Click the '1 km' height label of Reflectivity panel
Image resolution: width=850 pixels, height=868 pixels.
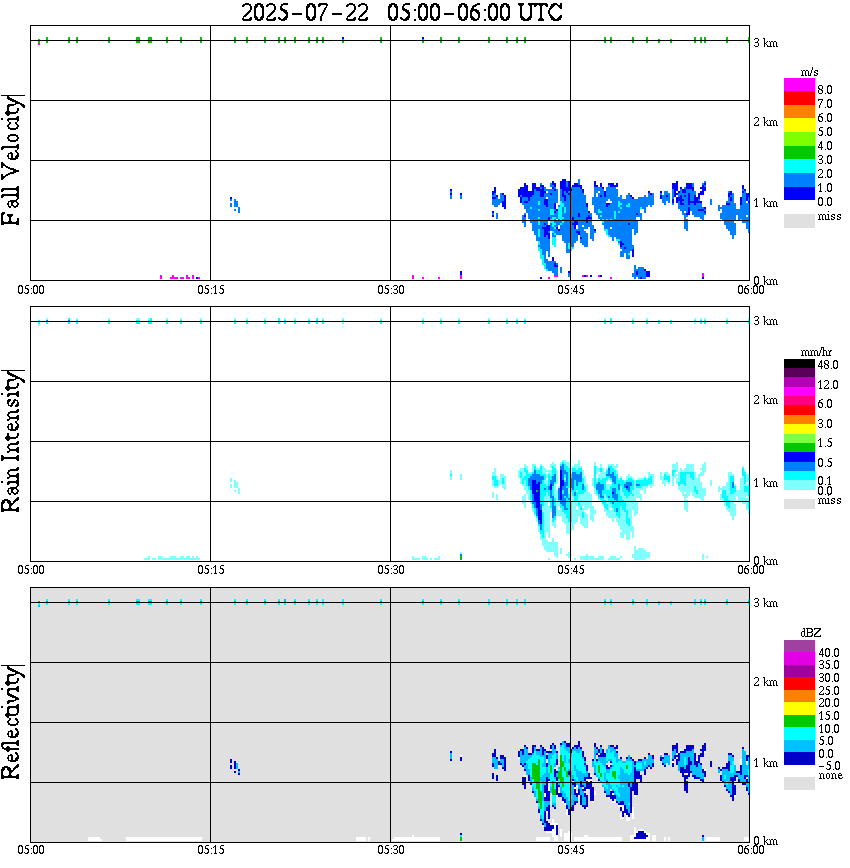point(766,763)
